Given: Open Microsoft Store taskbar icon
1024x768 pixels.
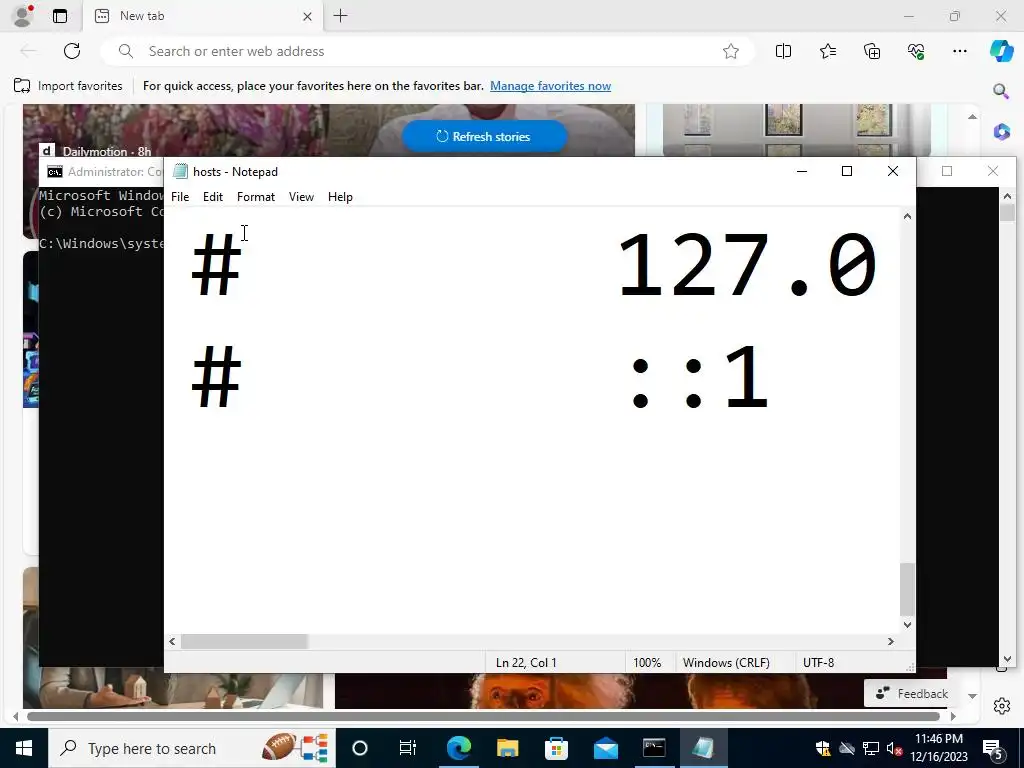Looking at the screenshot, I should (556, 748).
